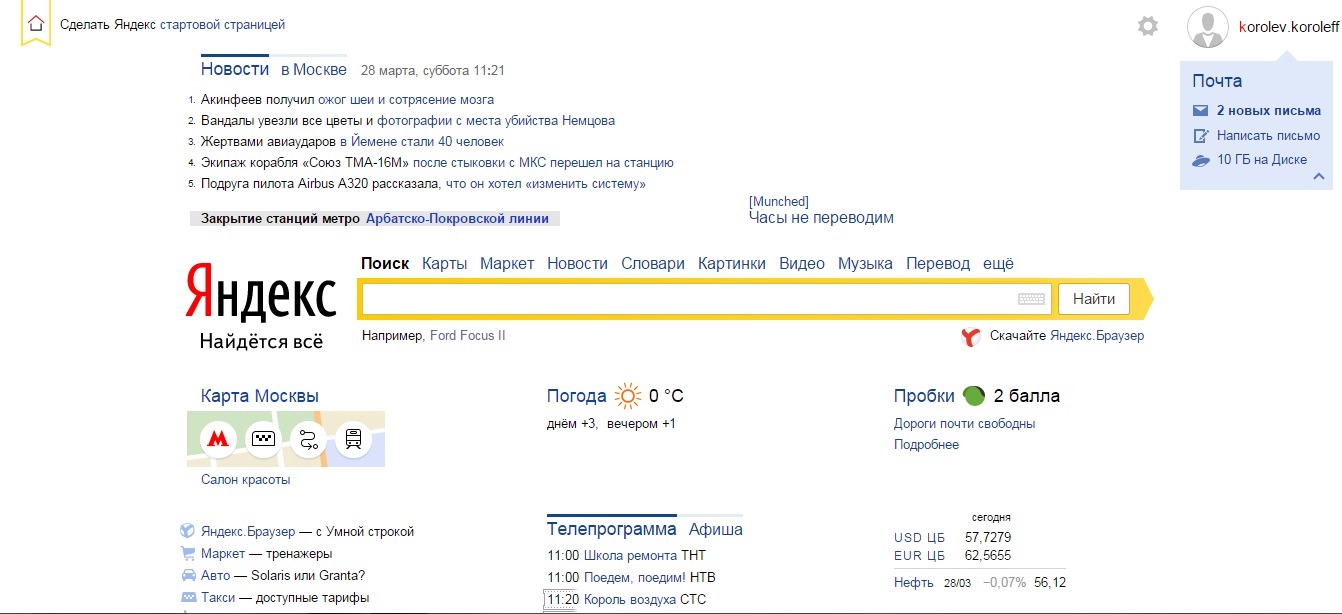Click the bus transport icon on the map

(353, 439)
